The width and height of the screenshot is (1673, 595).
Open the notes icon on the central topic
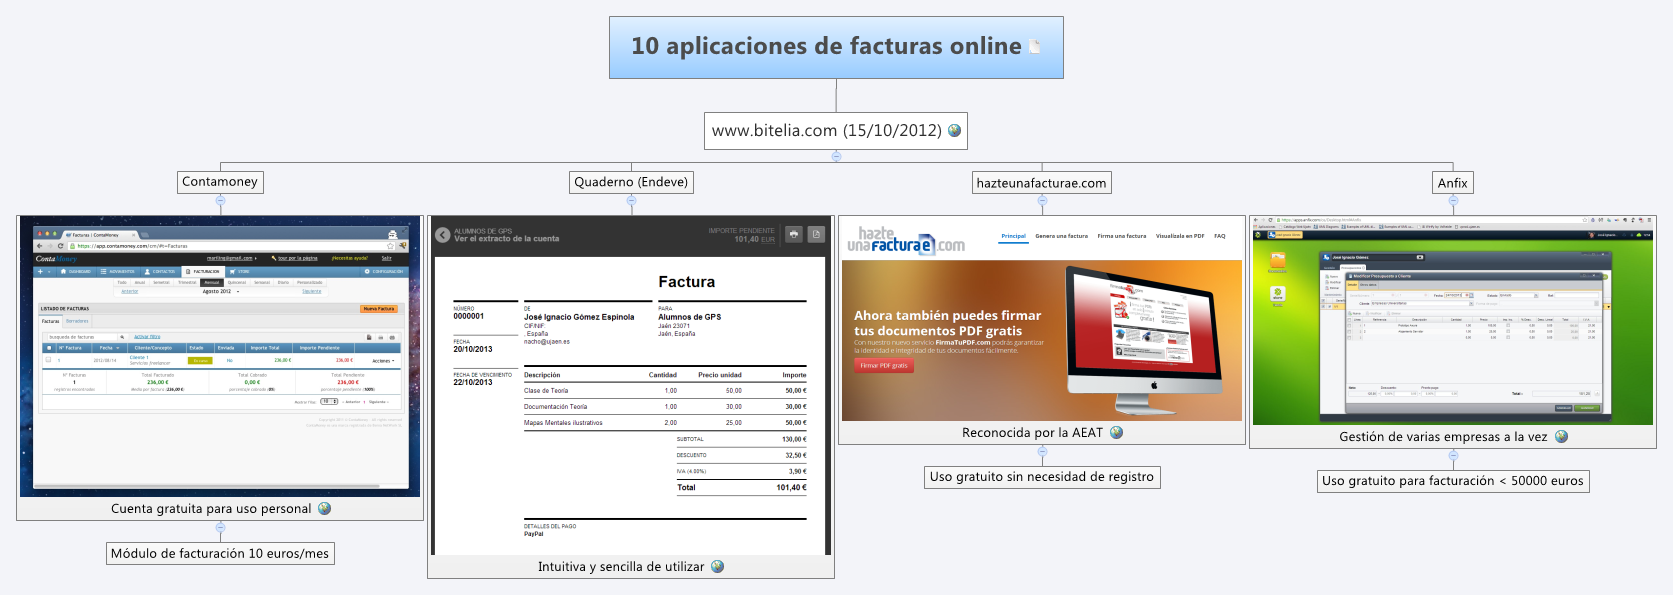click(1035, 46)
